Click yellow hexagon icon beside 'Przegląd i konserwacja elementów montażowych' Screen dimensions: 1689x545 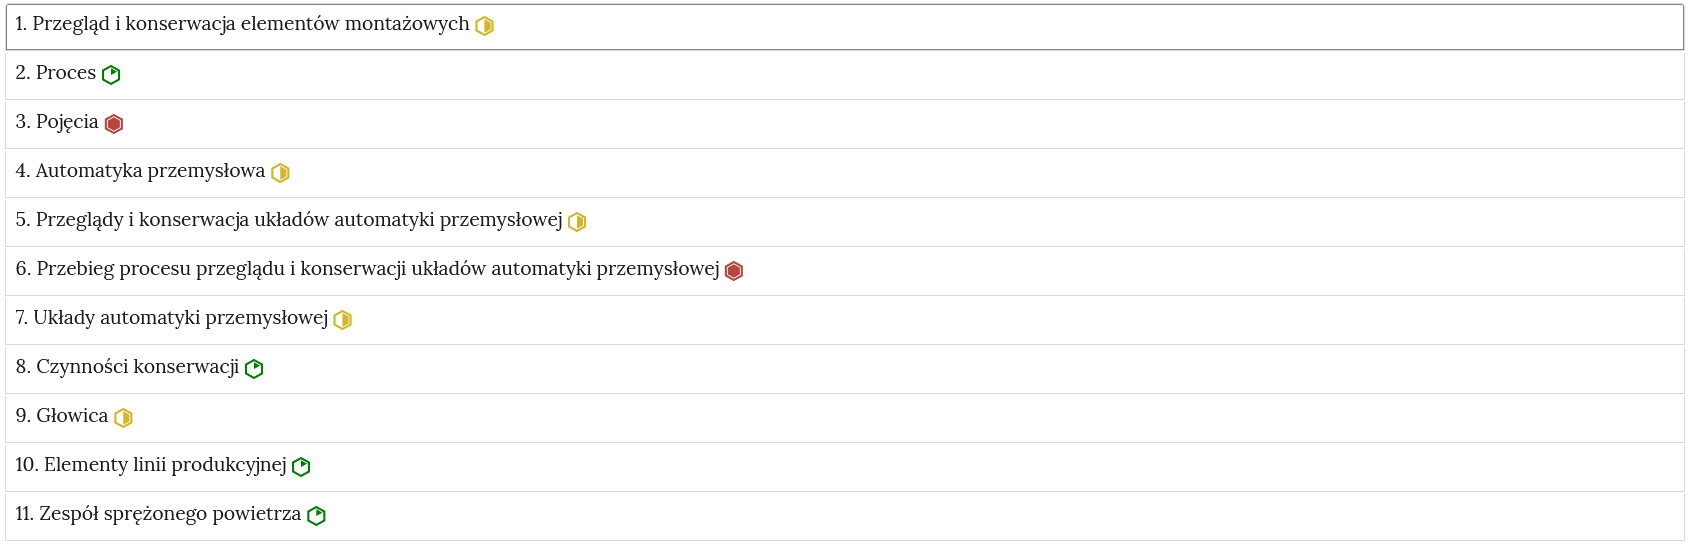click(484, 26)
